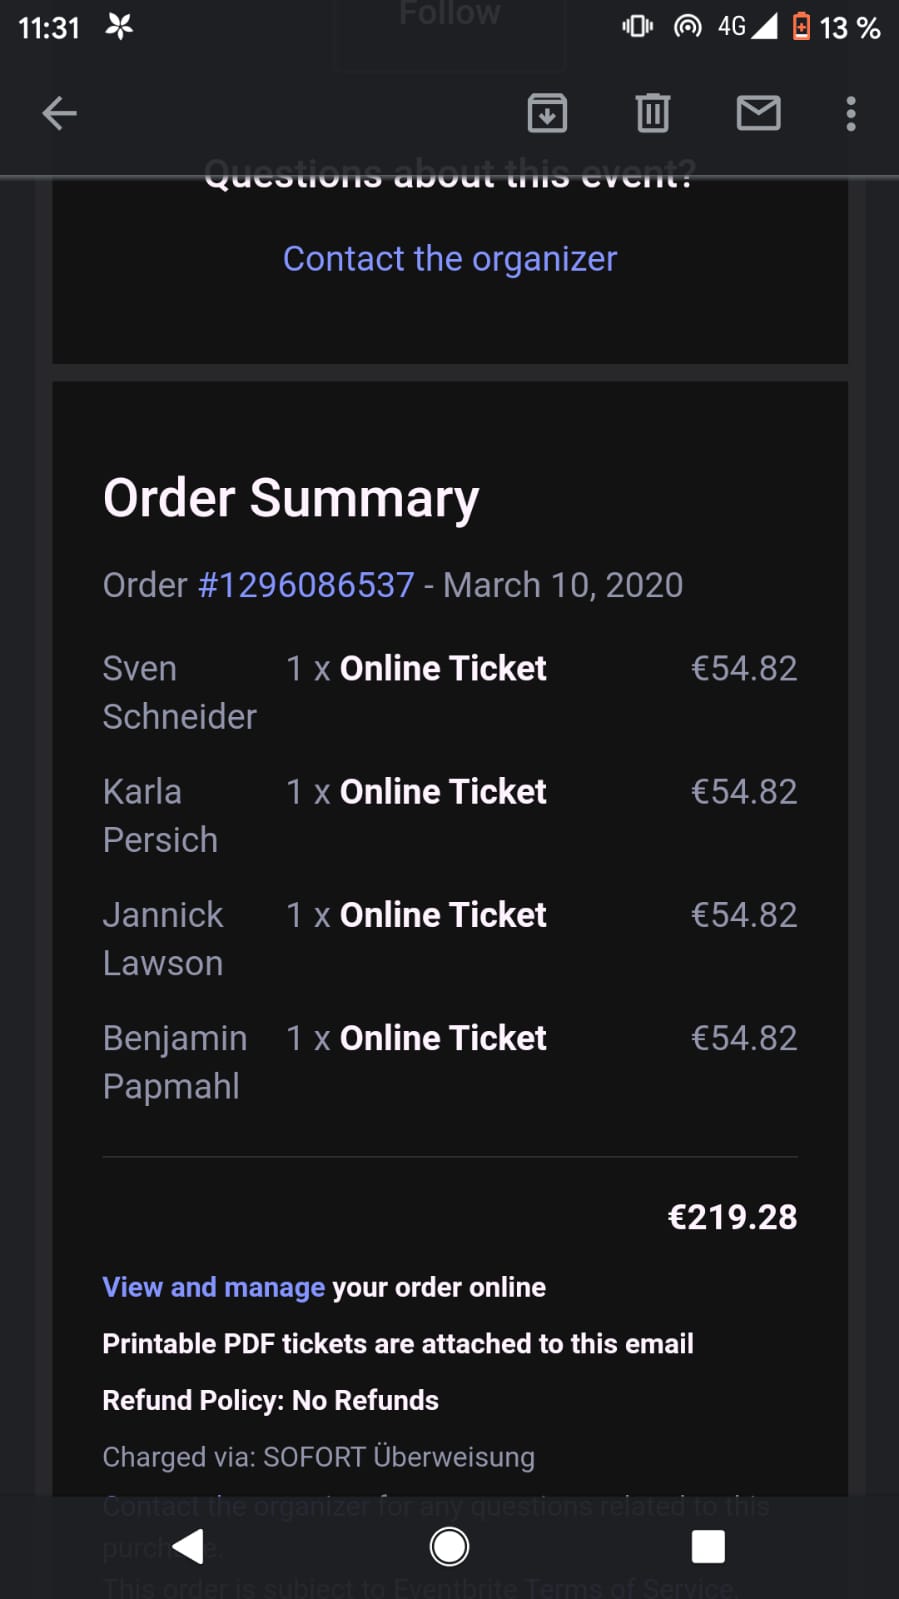Delete this email with trash icon
899x1599 pixels.
[652, 113]
